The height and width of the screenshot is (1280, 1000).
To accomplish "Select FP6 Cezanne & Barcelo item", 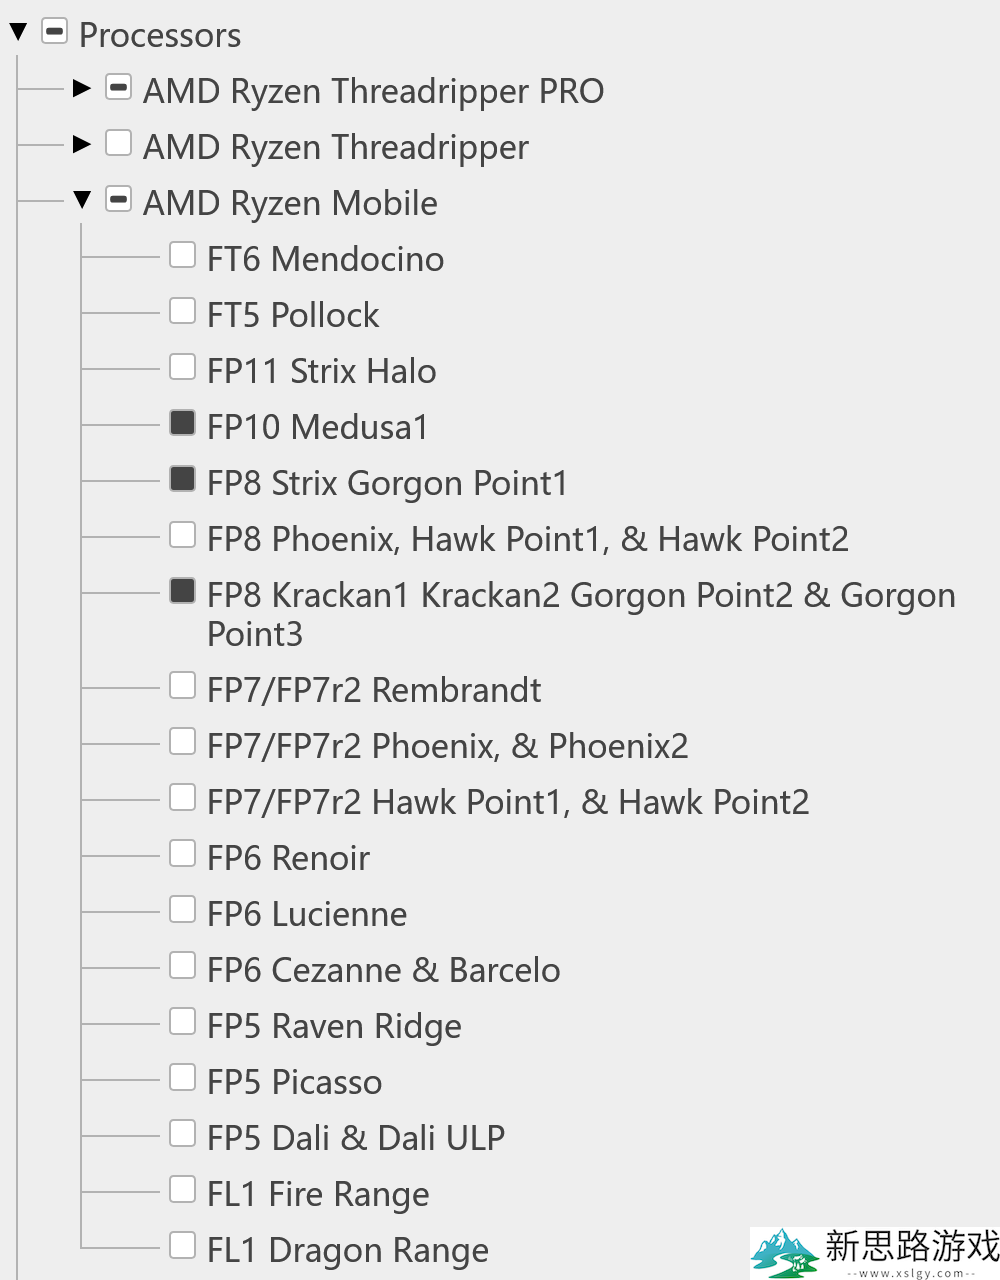I will point(383,970).
